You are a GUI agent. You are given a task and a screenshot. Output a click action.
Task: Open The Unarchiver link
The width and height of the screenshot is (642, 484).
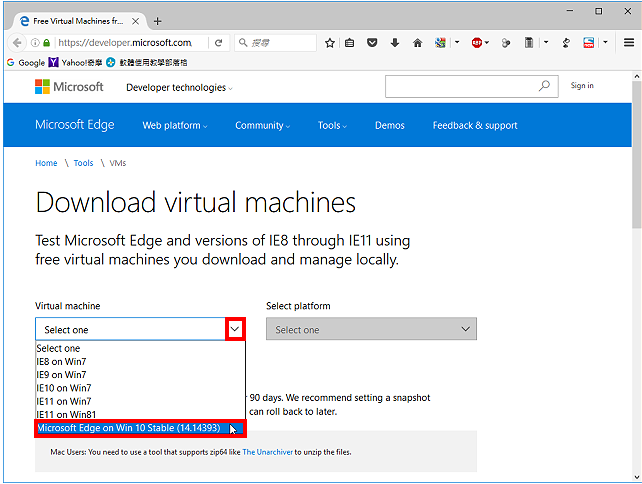[x=267, y=452]
